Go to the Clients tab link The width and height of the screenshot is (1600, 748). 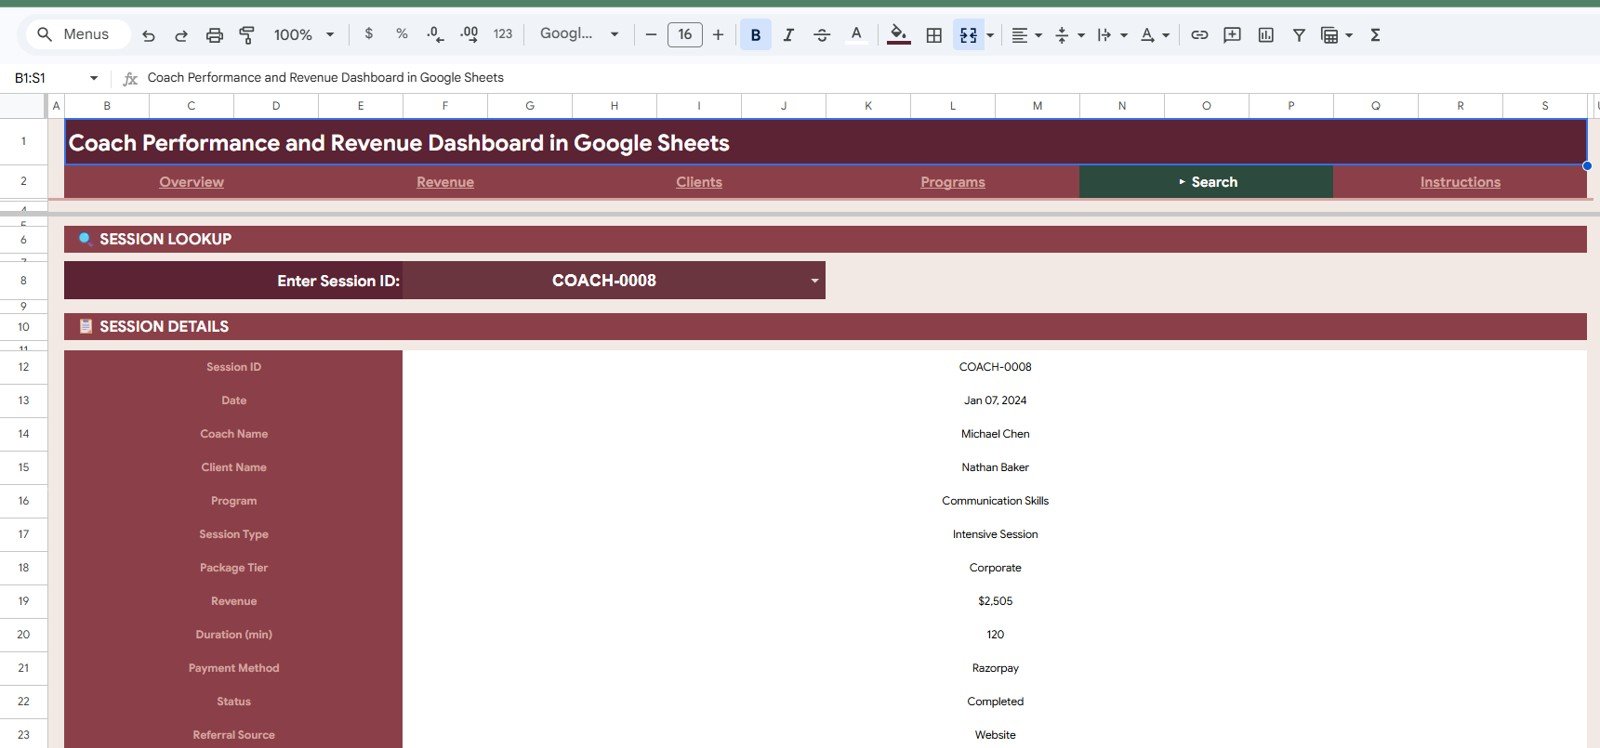pyautogui.click(x=699, y=182)
